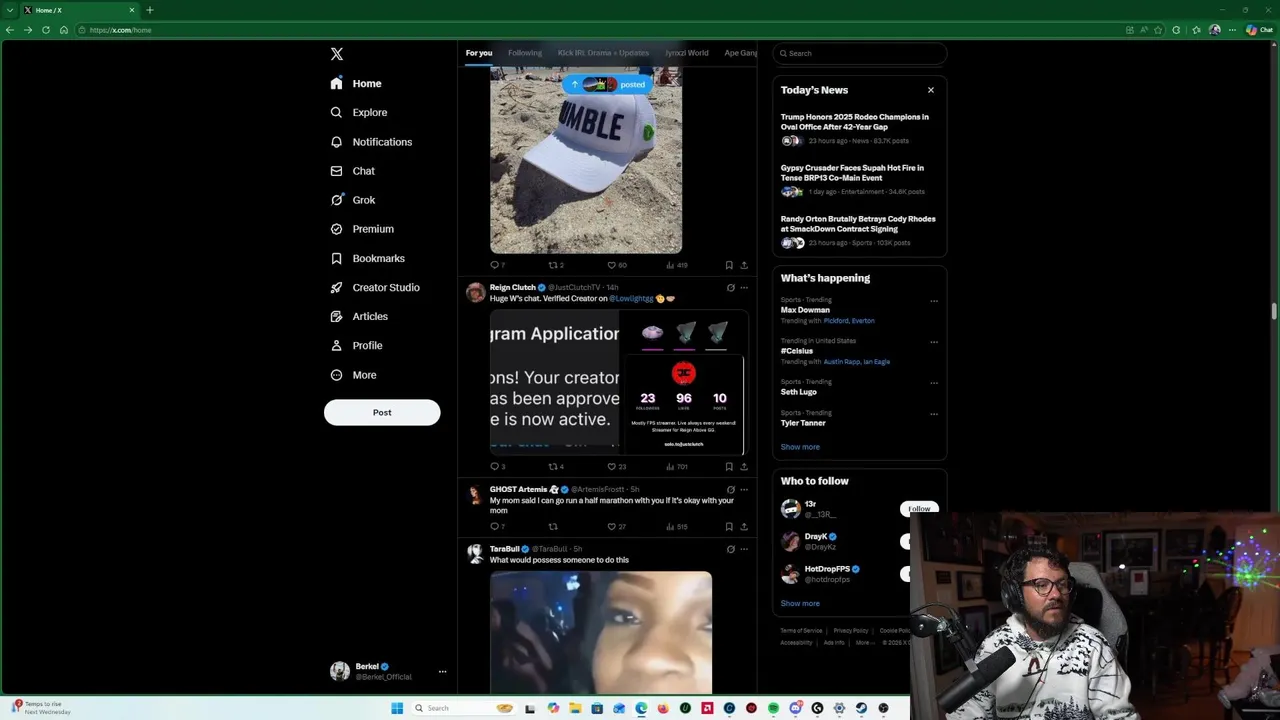Share the white hat photo post
Viewport: 1280px width, 720px height.
coord(743,265)
